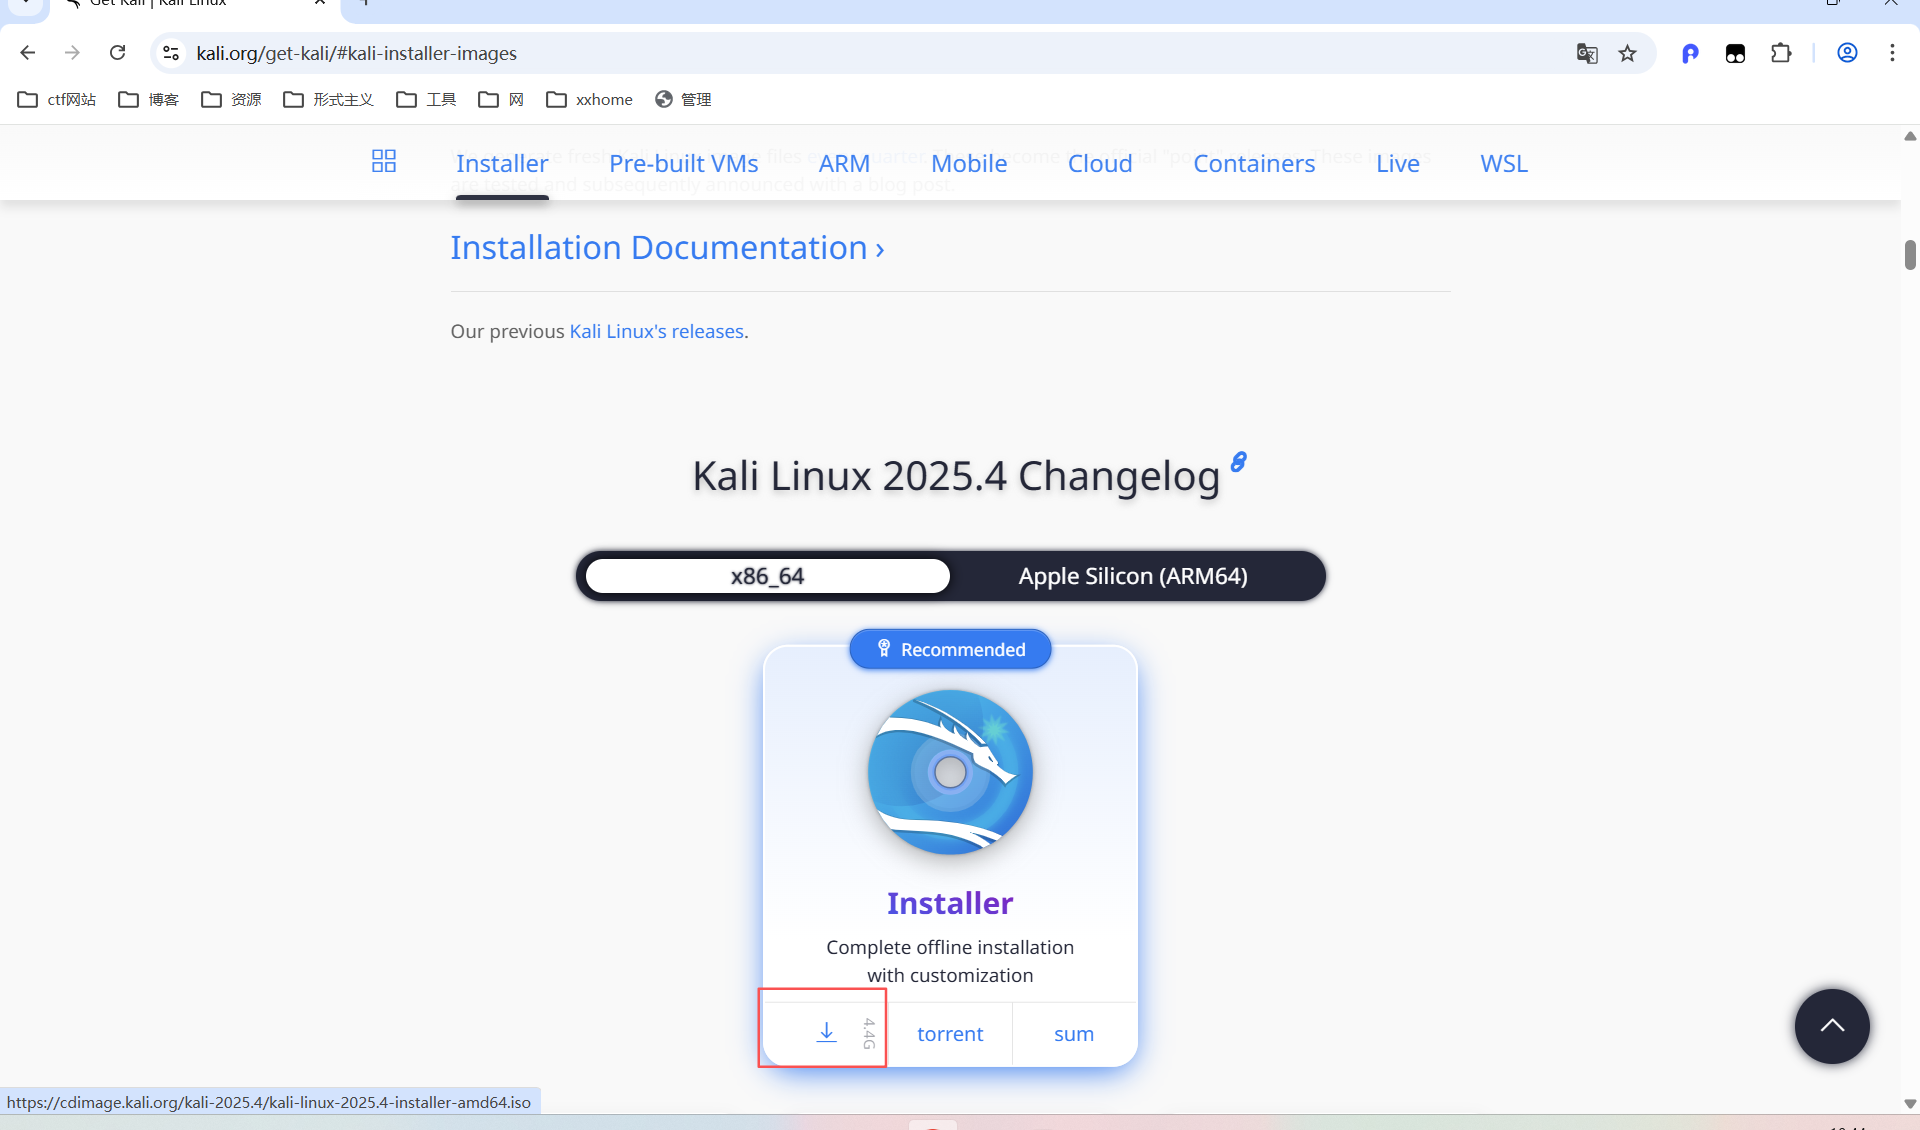Select the x86_64 architecture toggle
Image resolution: width=1920 pixels, height=1130 pixels.
point(767,576)
